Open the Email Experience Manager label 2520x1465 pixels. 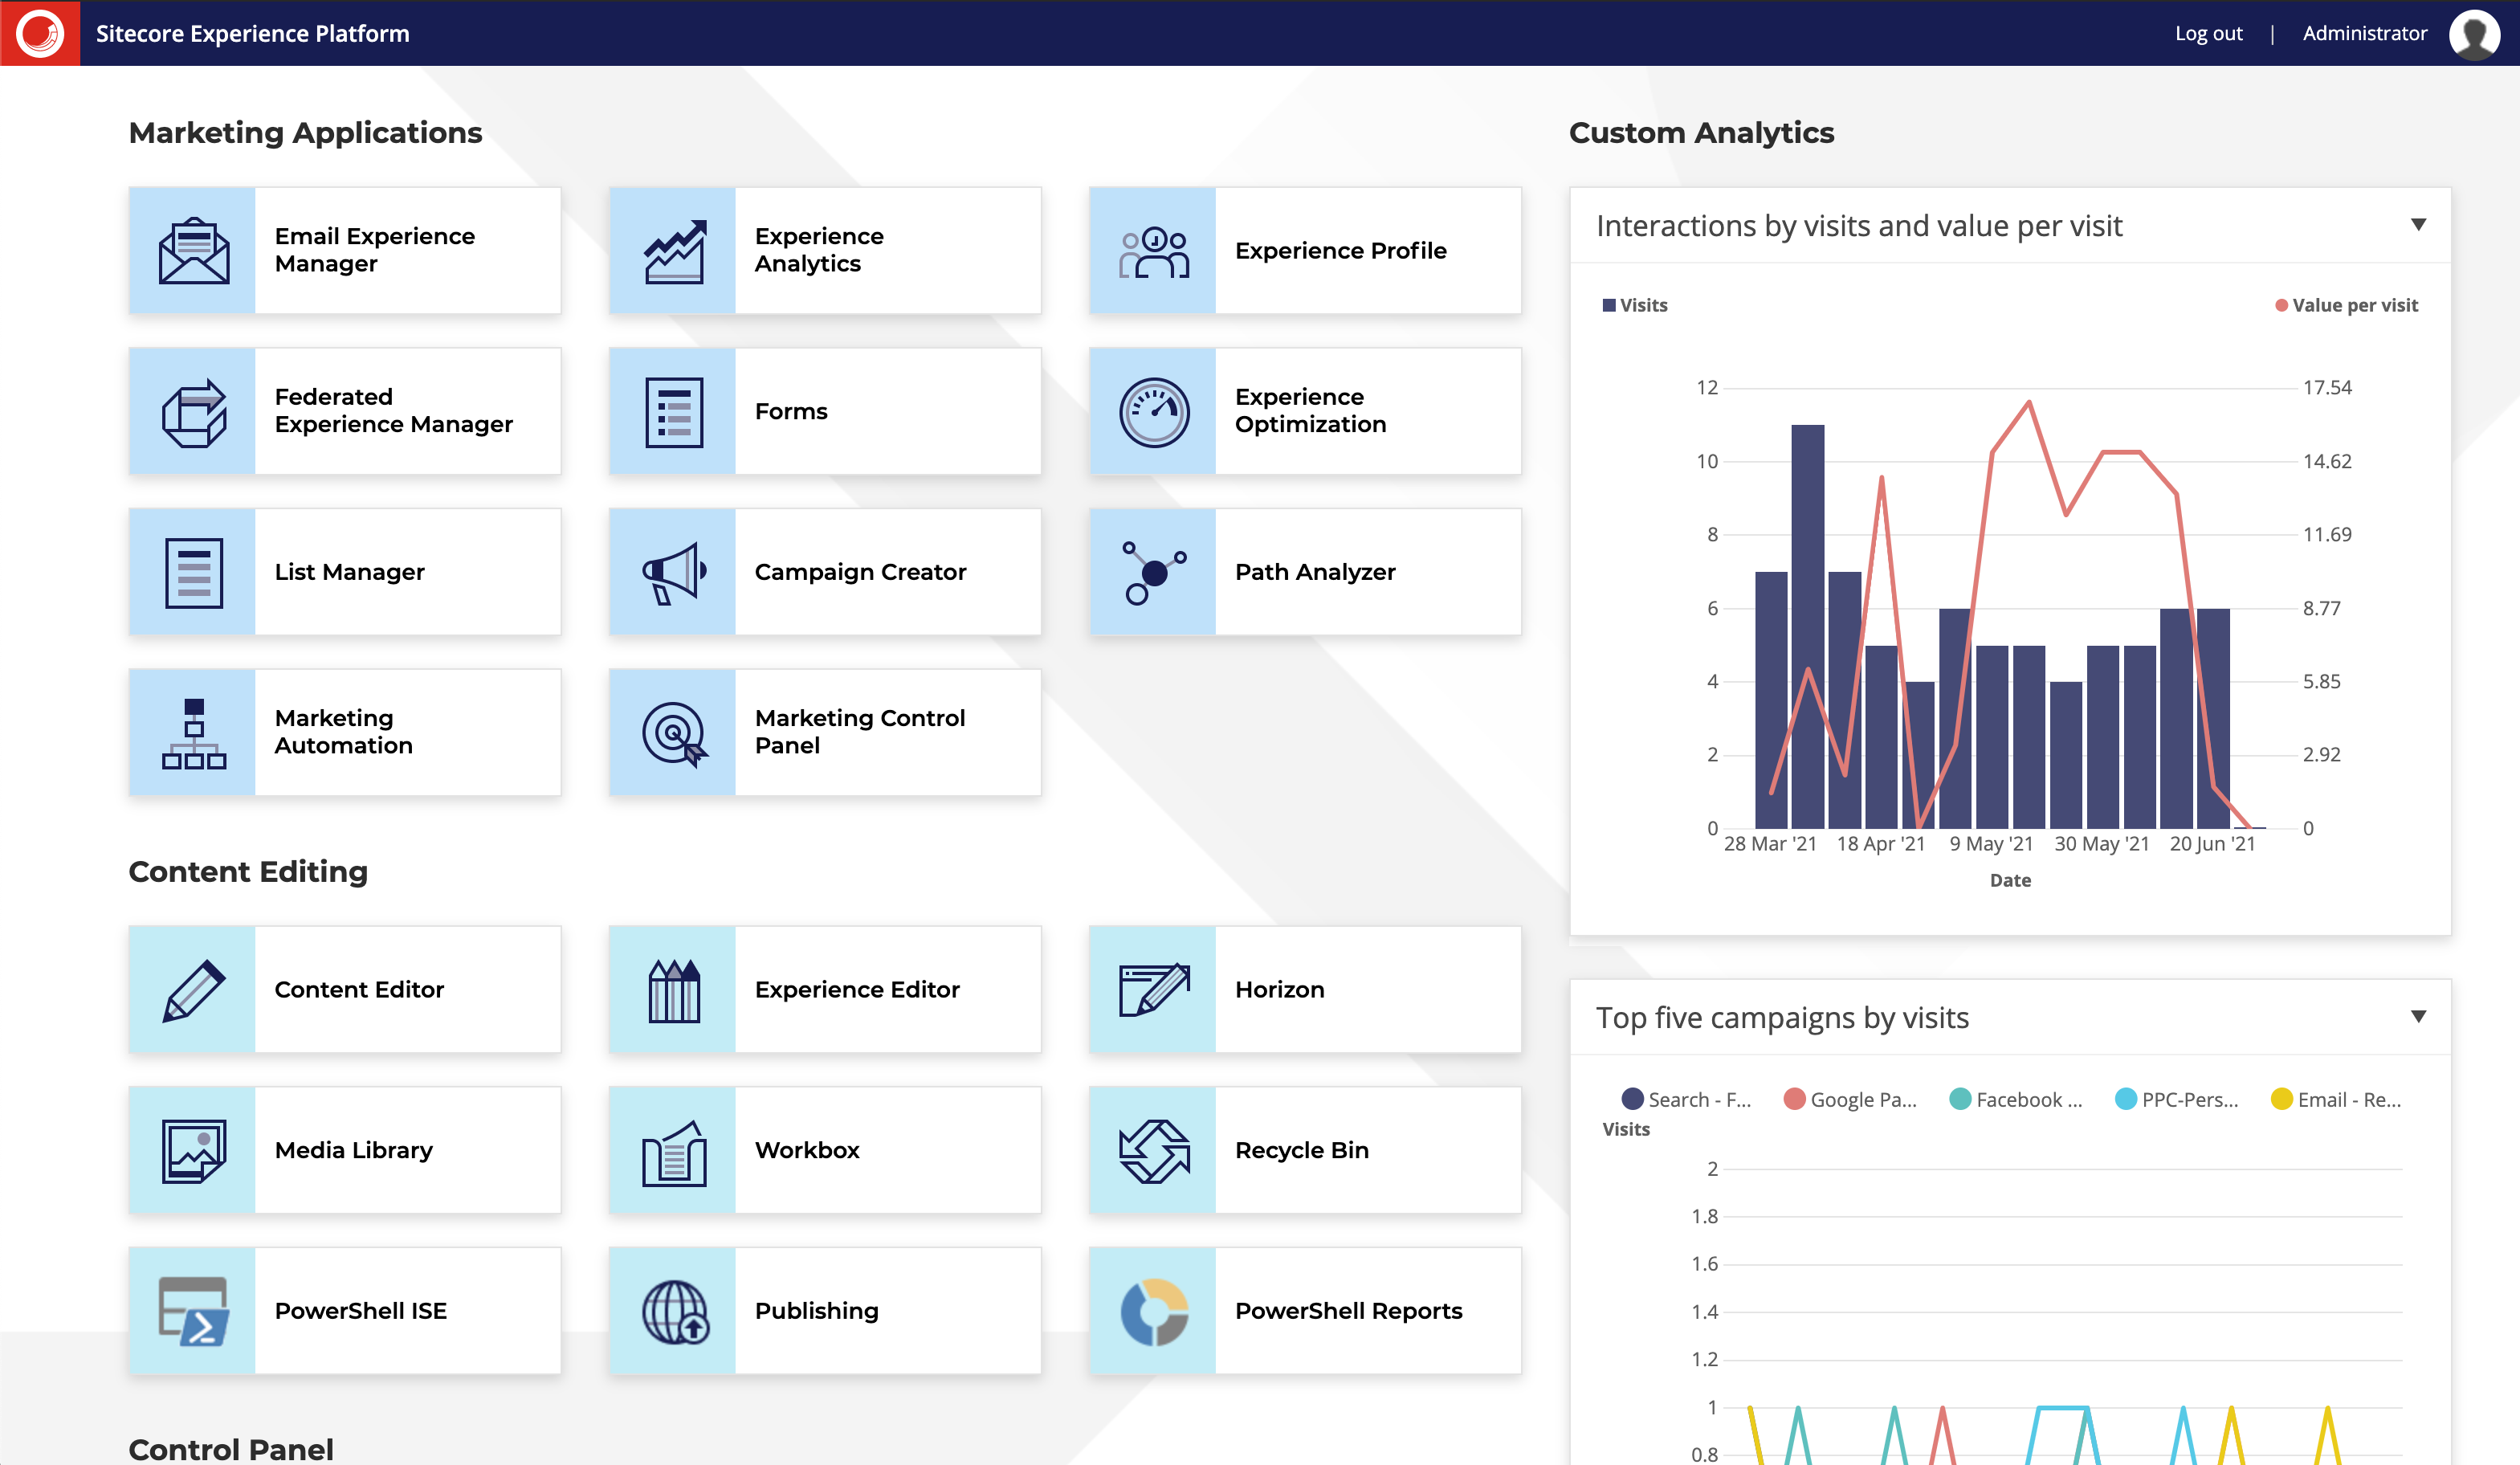tap(375, 250)
